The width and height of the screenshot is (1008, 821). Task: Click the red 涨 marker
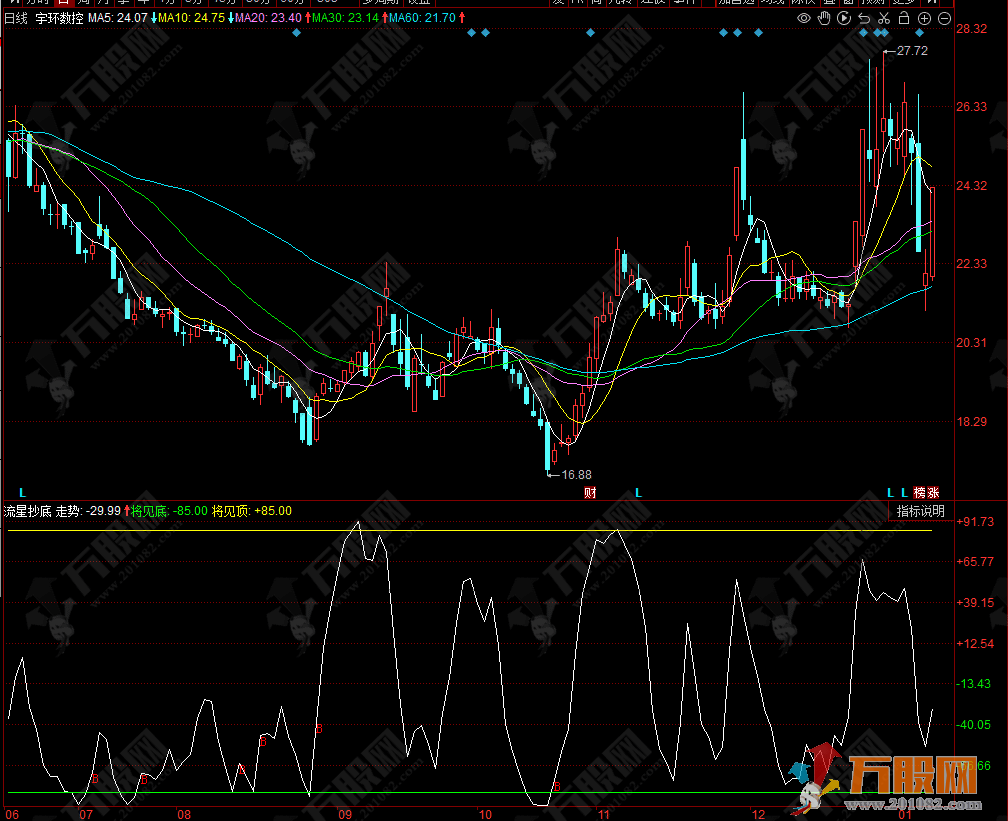pyautogui.click(x=933, y=493)
